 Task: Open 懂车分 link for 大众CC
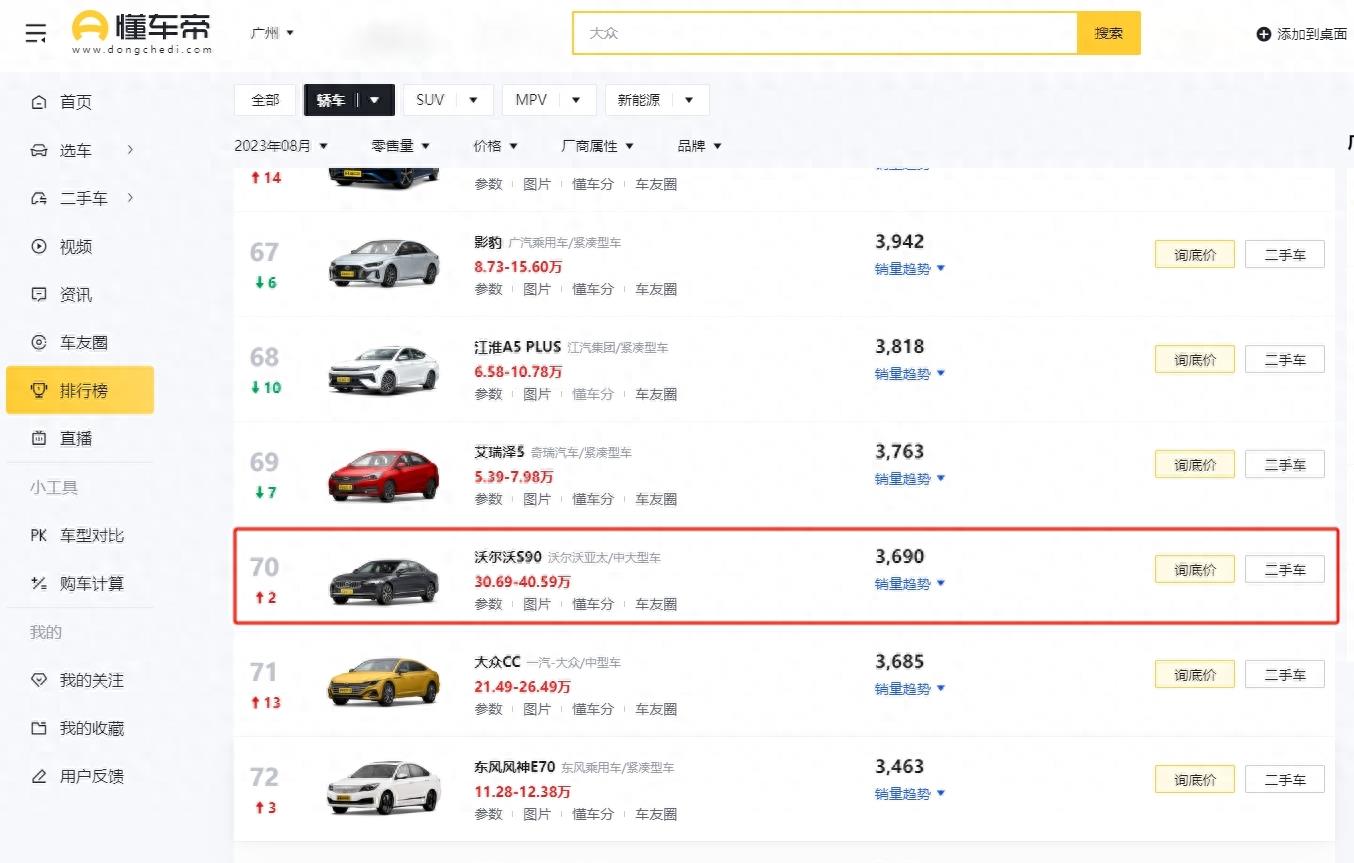[593, 709]
